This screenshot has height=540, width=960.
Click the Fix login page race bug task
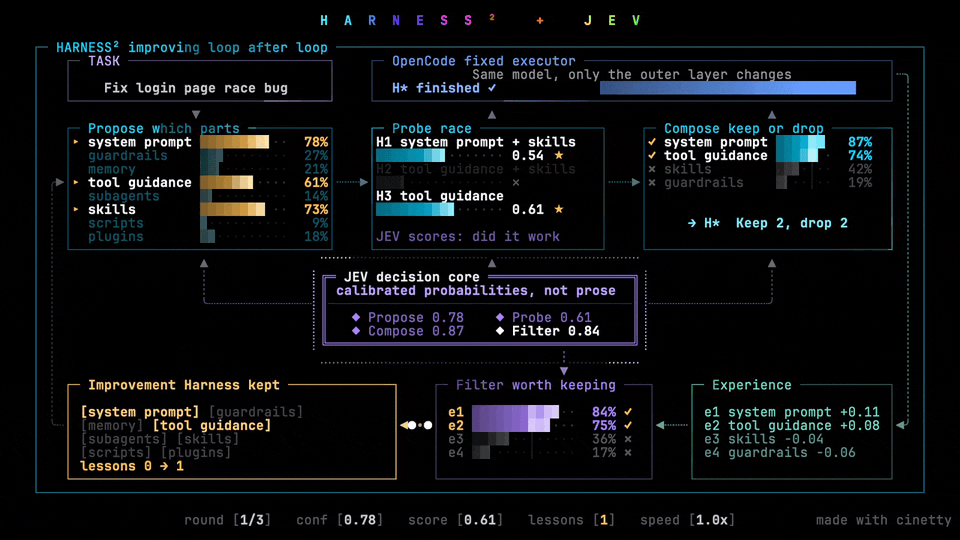click(196, 88)
